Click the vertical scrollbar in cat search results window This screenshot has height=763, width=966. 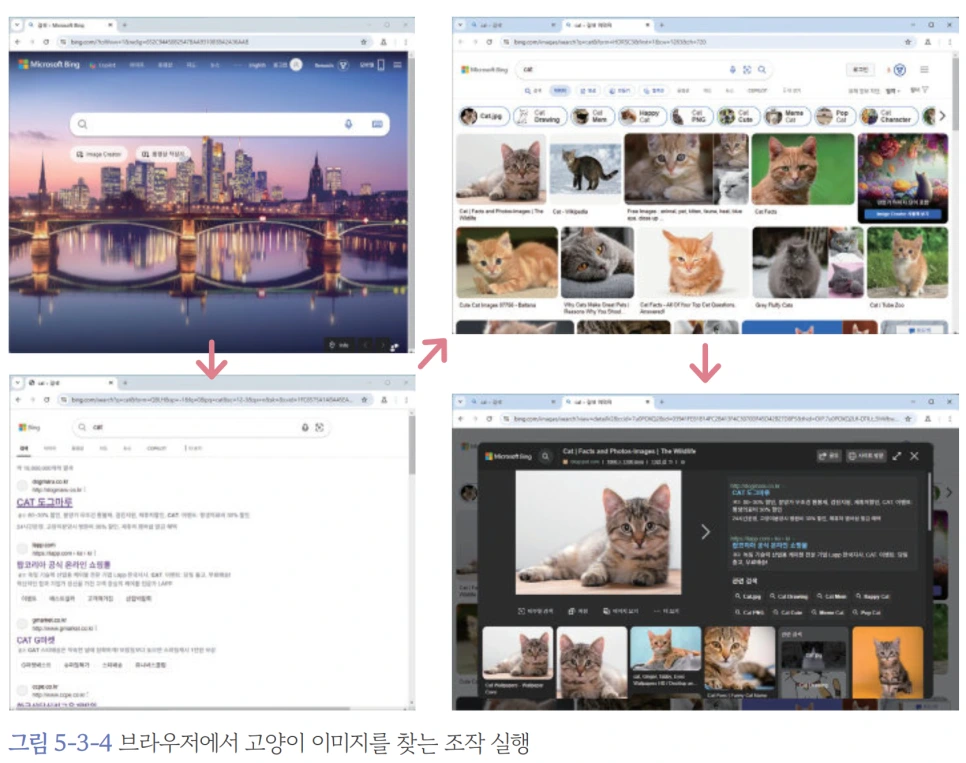[x=412, y=445]
